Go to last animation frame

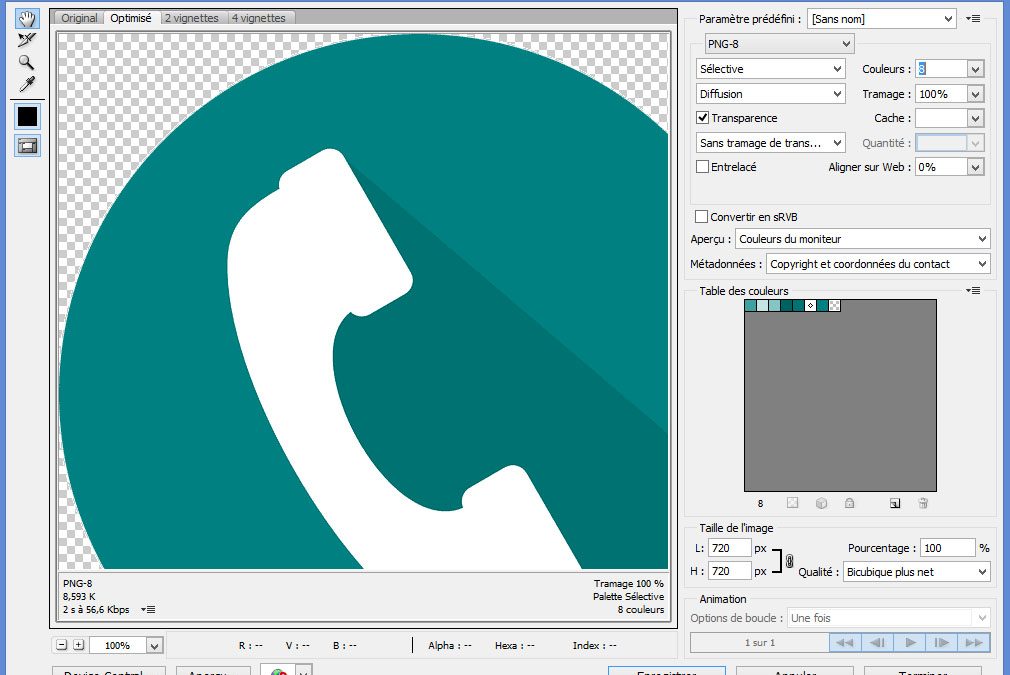pyautogui.click(x=974, y=642)
